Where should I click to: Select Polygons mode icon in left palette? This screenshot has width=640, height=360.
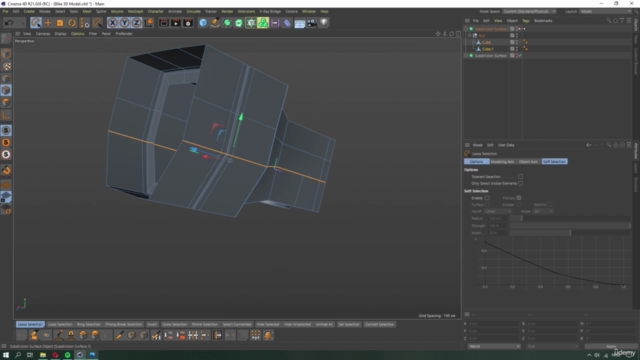click(x=6, y=102)
